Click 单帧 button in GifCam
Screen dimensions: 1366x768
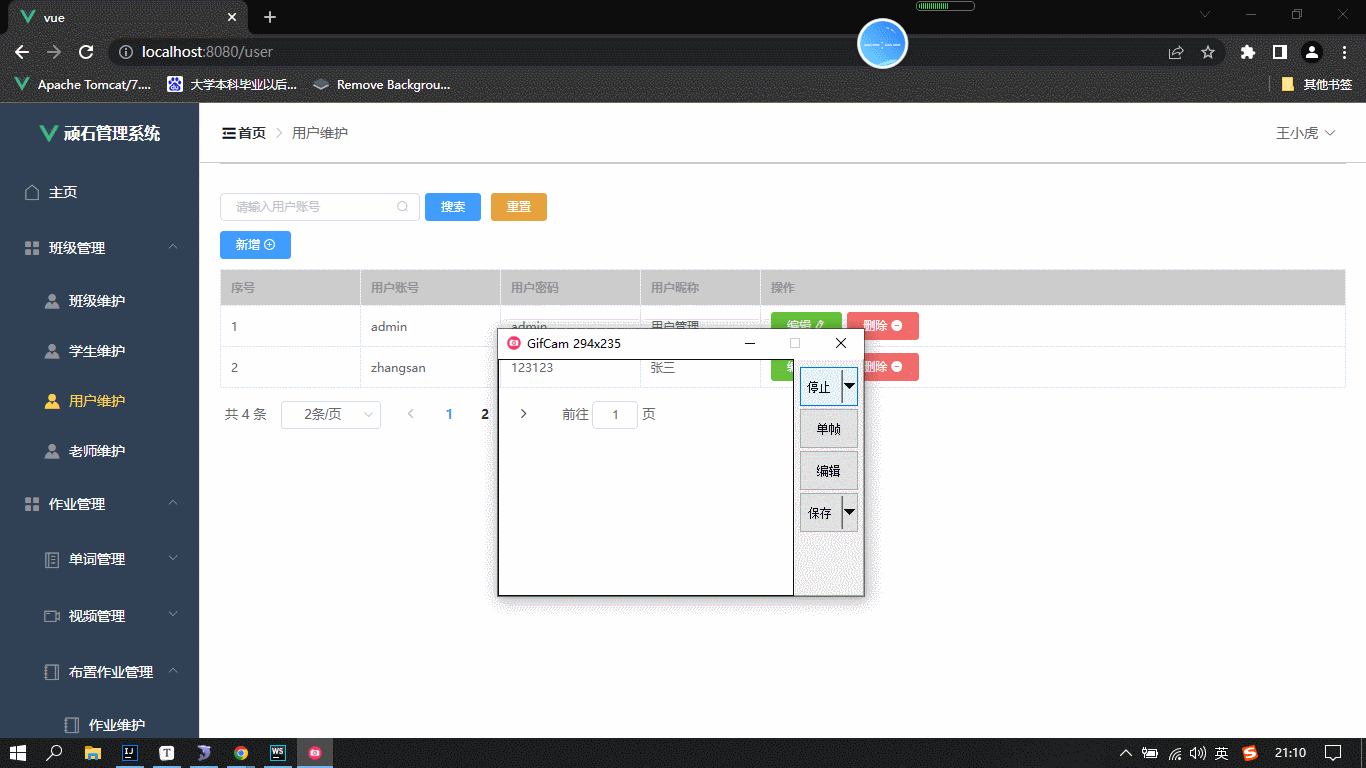click(x=829, y=428)
